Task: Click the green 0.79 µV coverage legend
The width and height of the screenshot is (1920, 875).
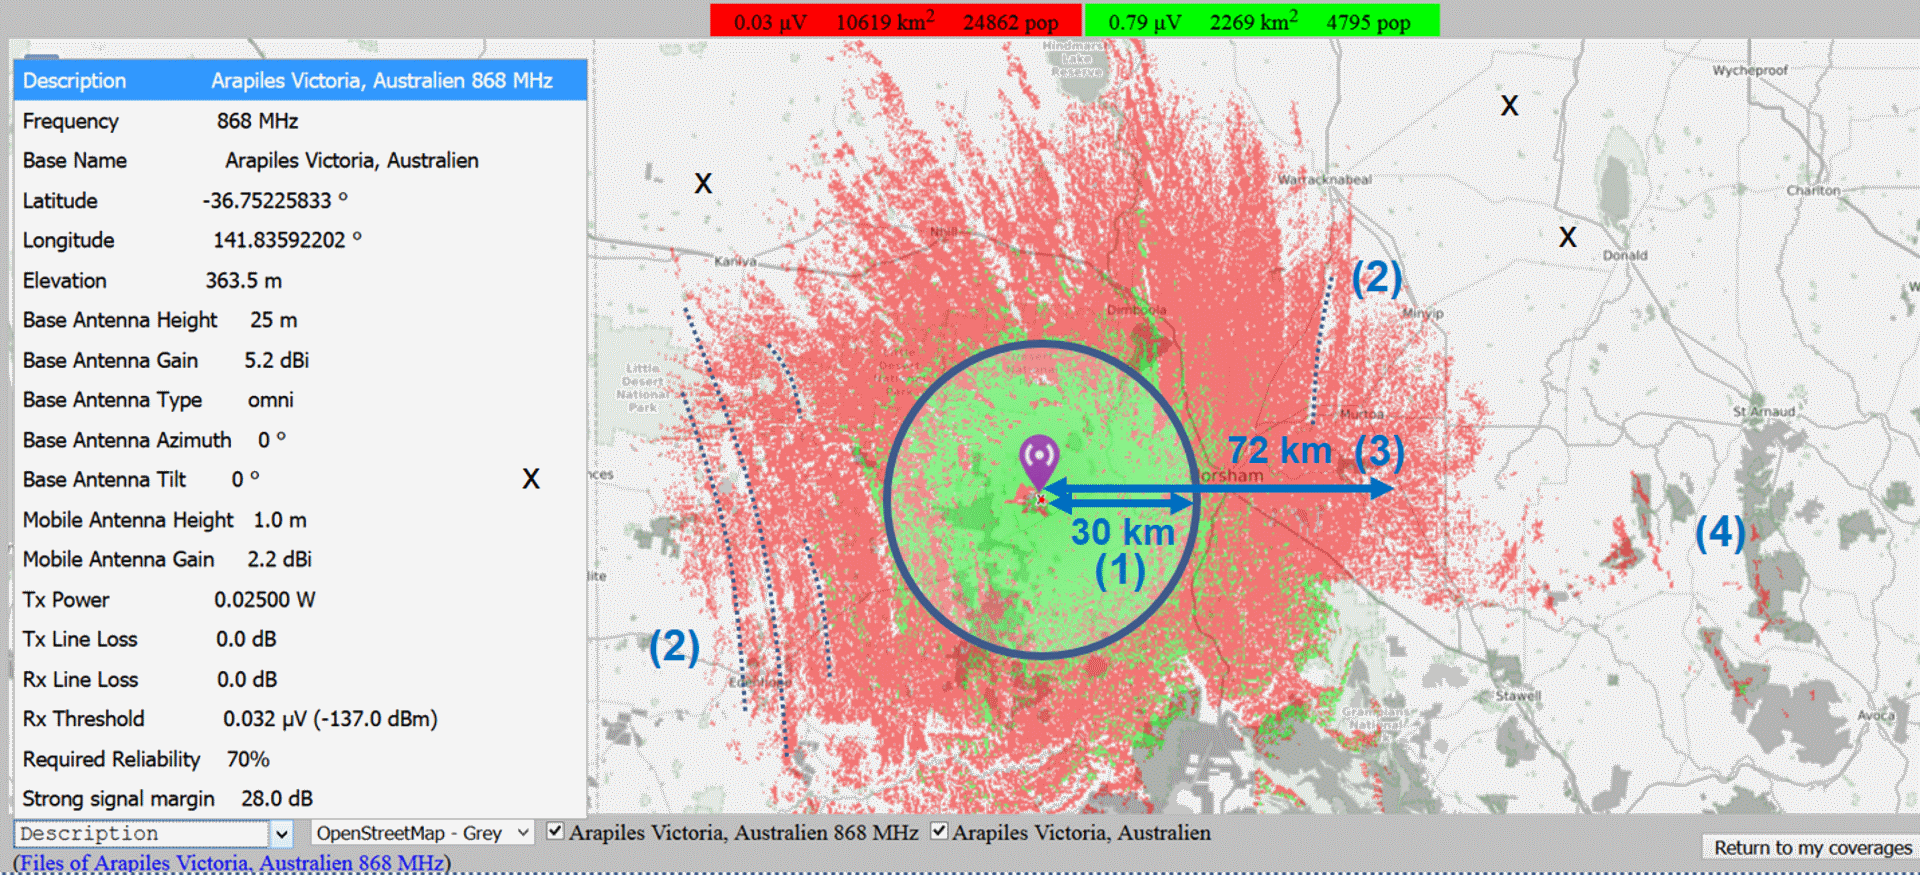Action: (x=1262, y=21)
